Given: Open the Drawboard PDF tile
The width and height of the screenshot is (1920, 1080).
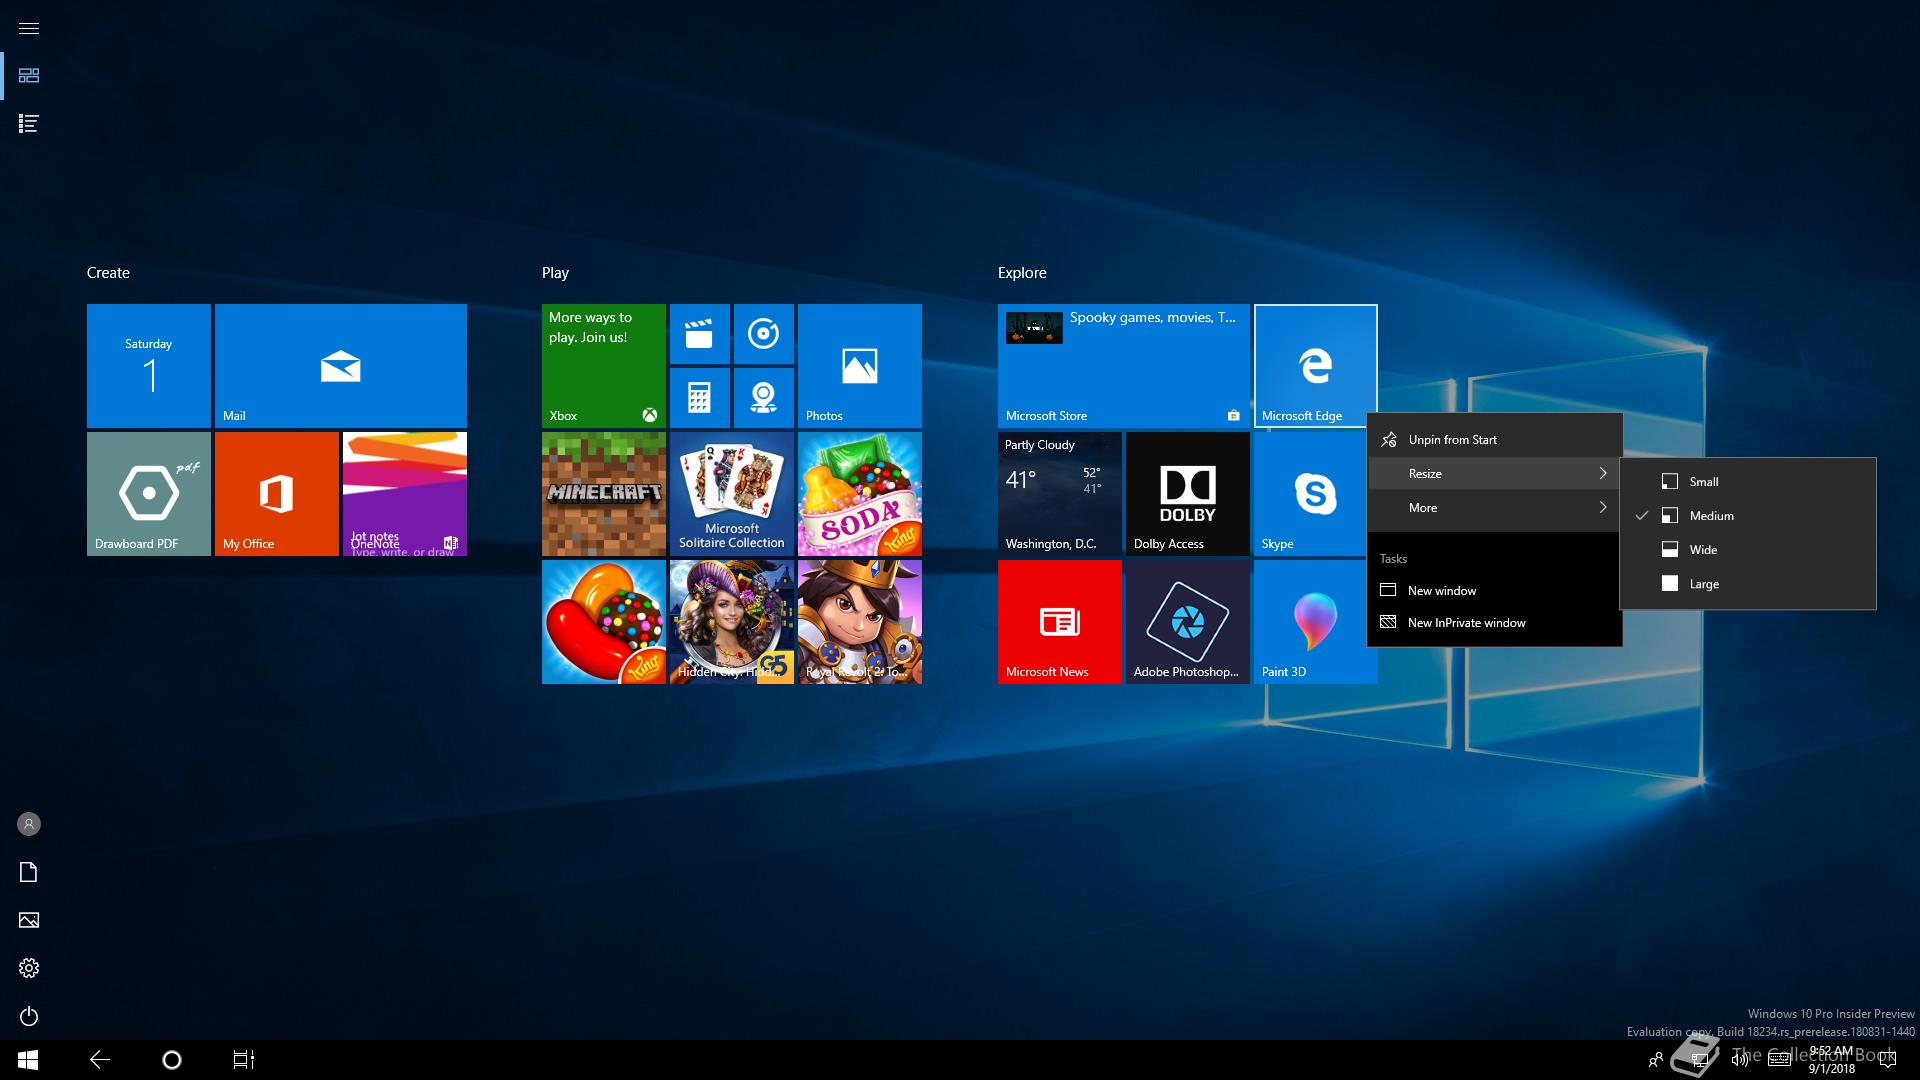Looking at the screenshot, I should pos(149,494).
